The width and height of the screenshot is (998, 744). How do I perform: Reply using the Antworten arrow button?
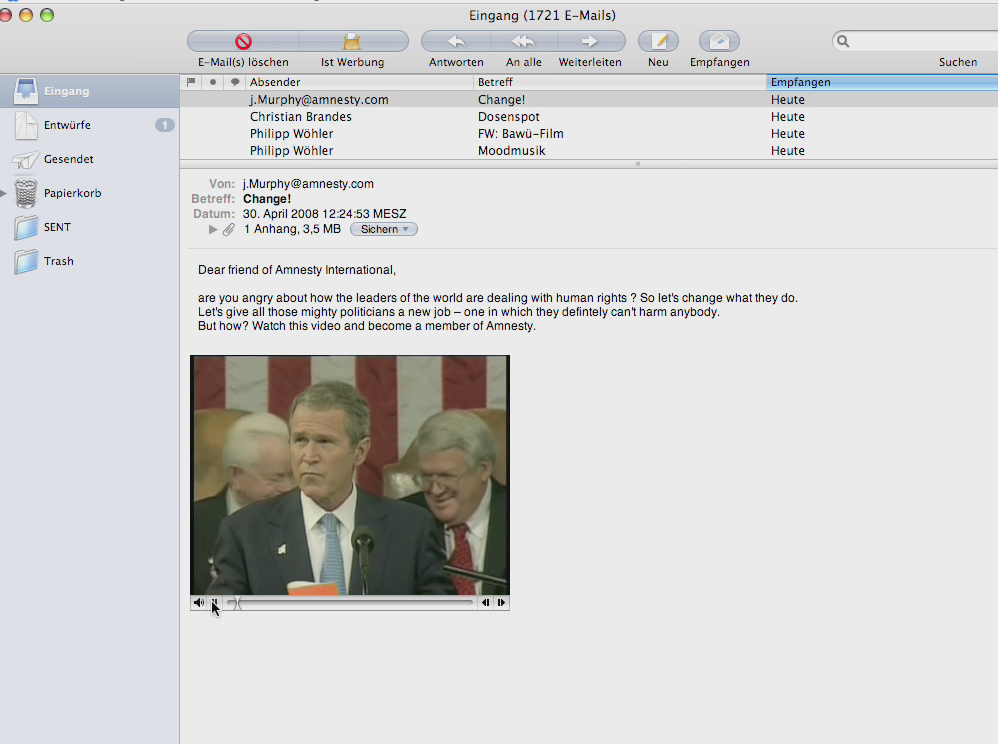pyautogui.click(x=456, y=41)
